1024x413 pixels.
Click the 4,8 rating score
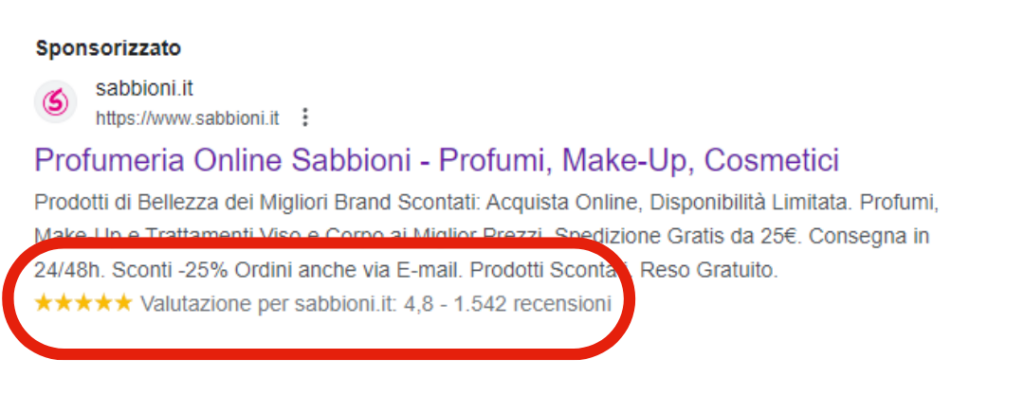click(x=418, y=305)
